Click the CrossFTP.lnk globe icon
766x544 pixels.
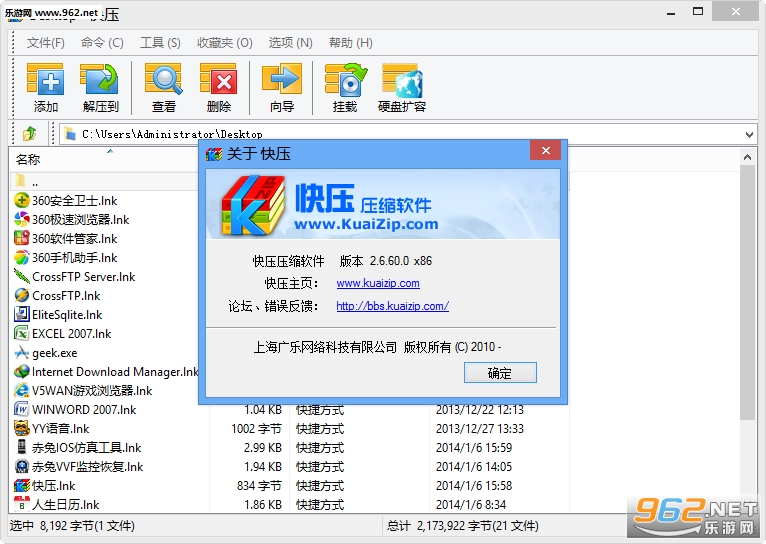point(21,295)
